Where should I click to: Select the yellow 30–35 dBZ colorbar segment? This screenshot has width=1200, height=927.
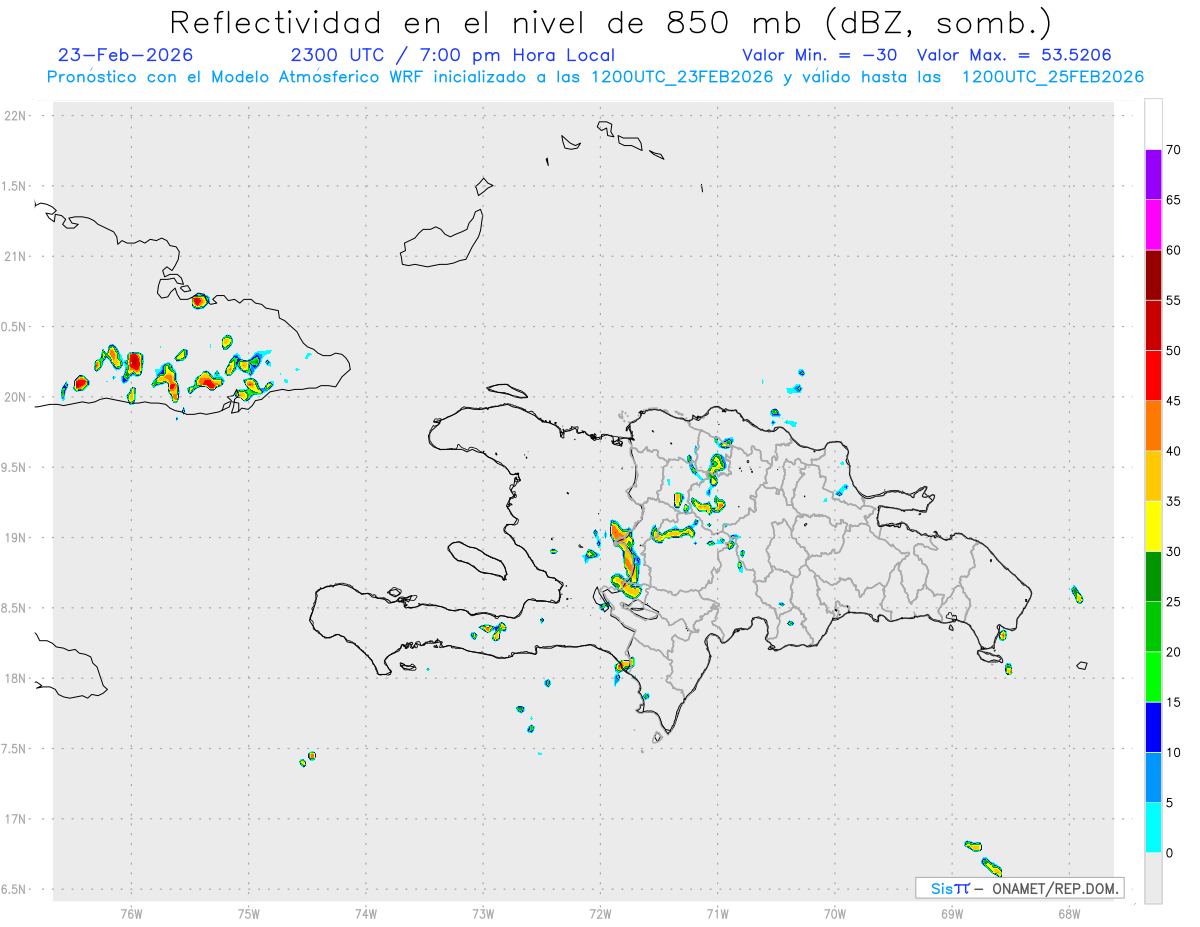pos(1153,526)
